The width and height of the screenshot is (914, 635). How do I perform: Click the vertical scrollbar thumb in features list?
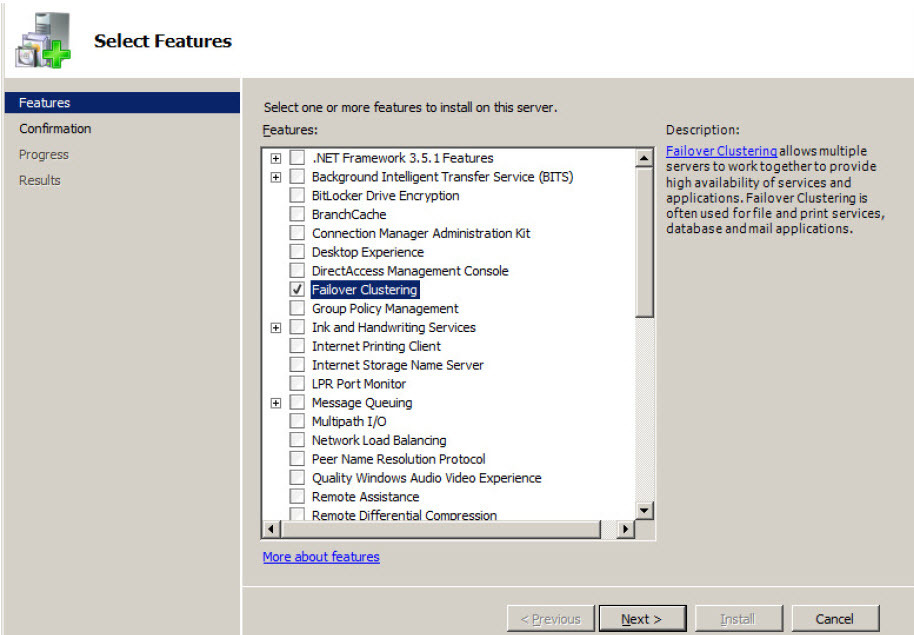point(644,243)
